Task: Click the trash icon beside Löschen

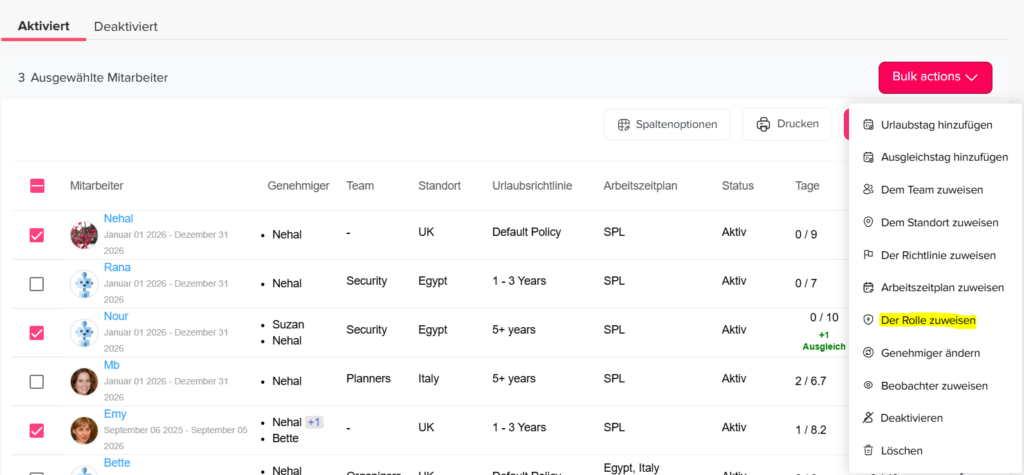Action: (x=868, y=450)
